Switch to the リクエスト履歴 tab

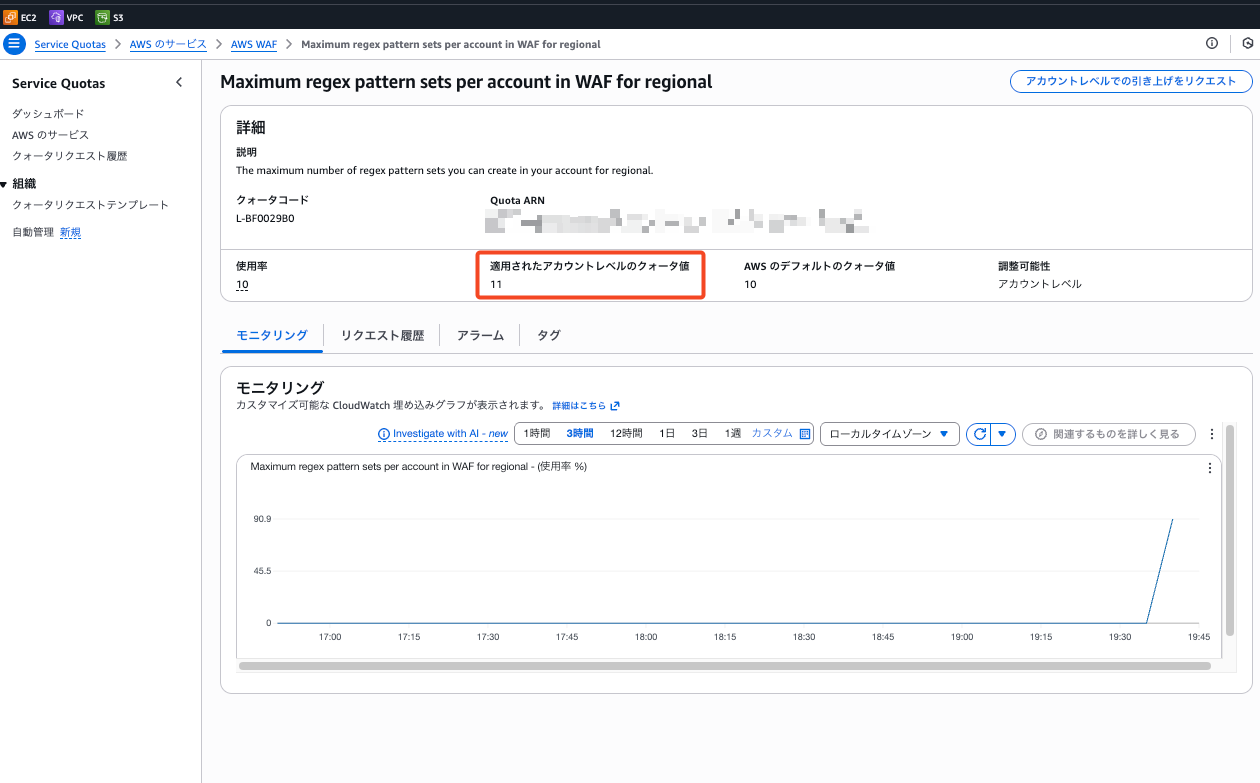[382, 336]
